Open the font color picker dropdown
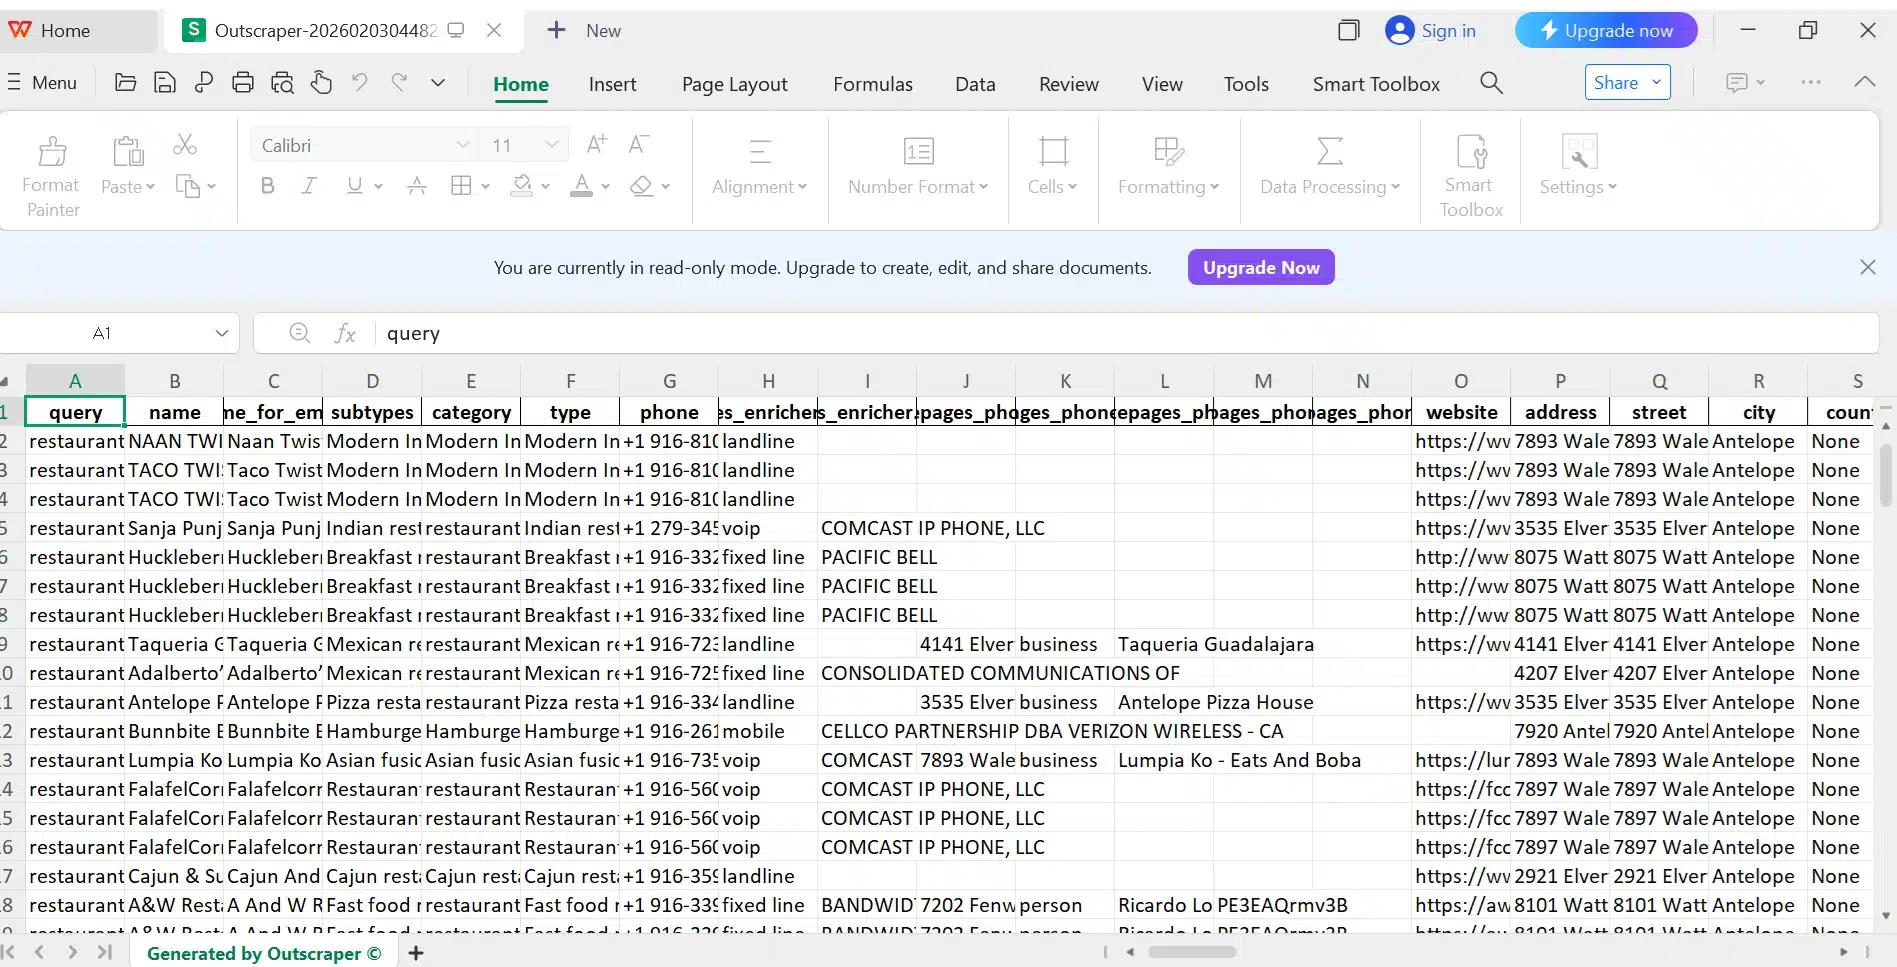The height and width of the screenshot is (967, 1897). pos(605,186)
